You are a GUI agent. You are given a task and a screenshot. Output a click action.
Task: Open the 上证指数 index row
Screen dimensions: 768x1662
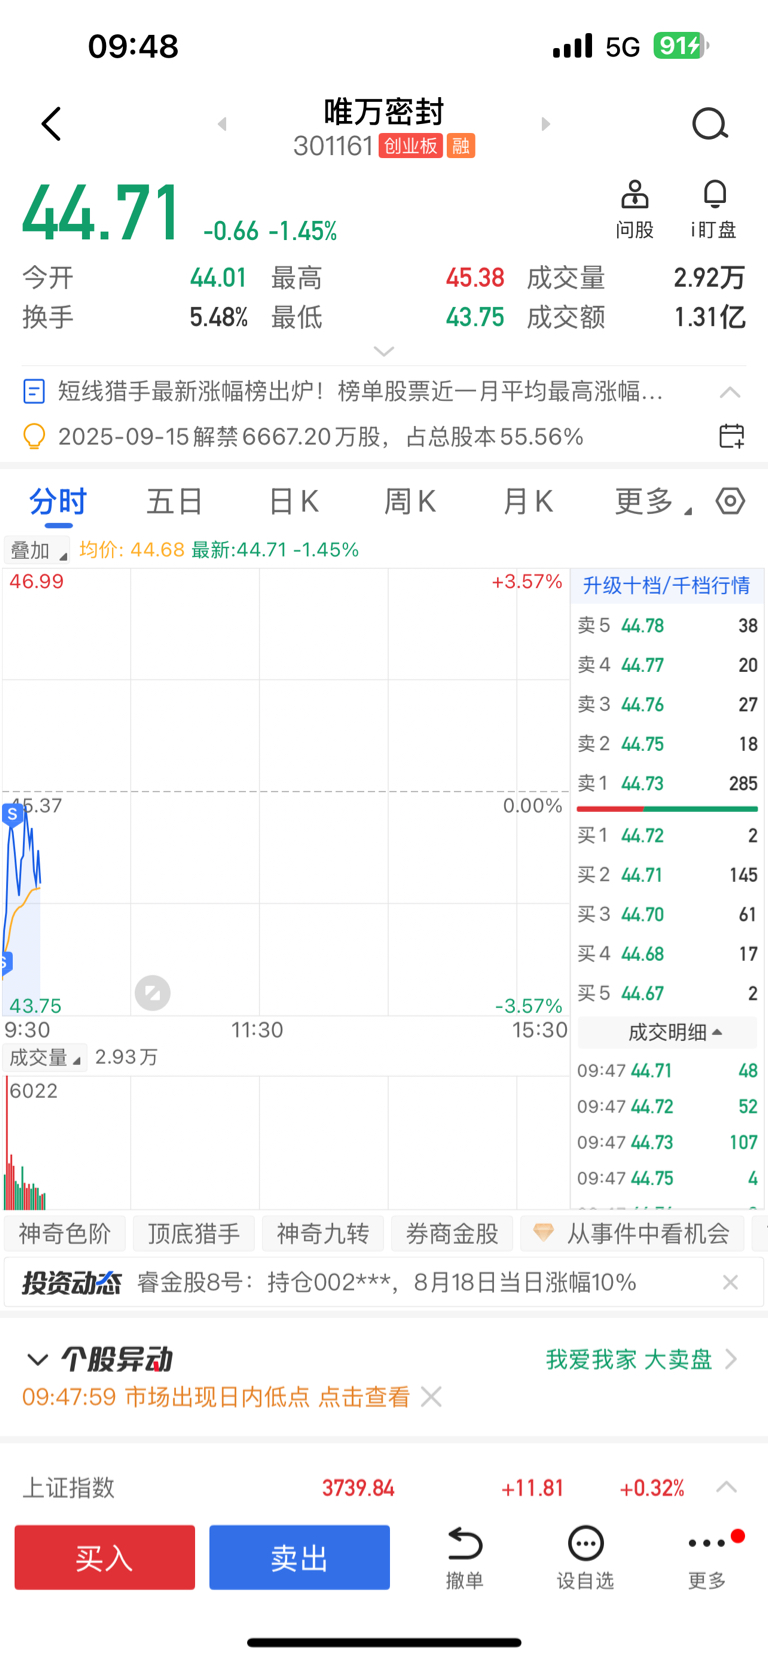[384, 1488]
